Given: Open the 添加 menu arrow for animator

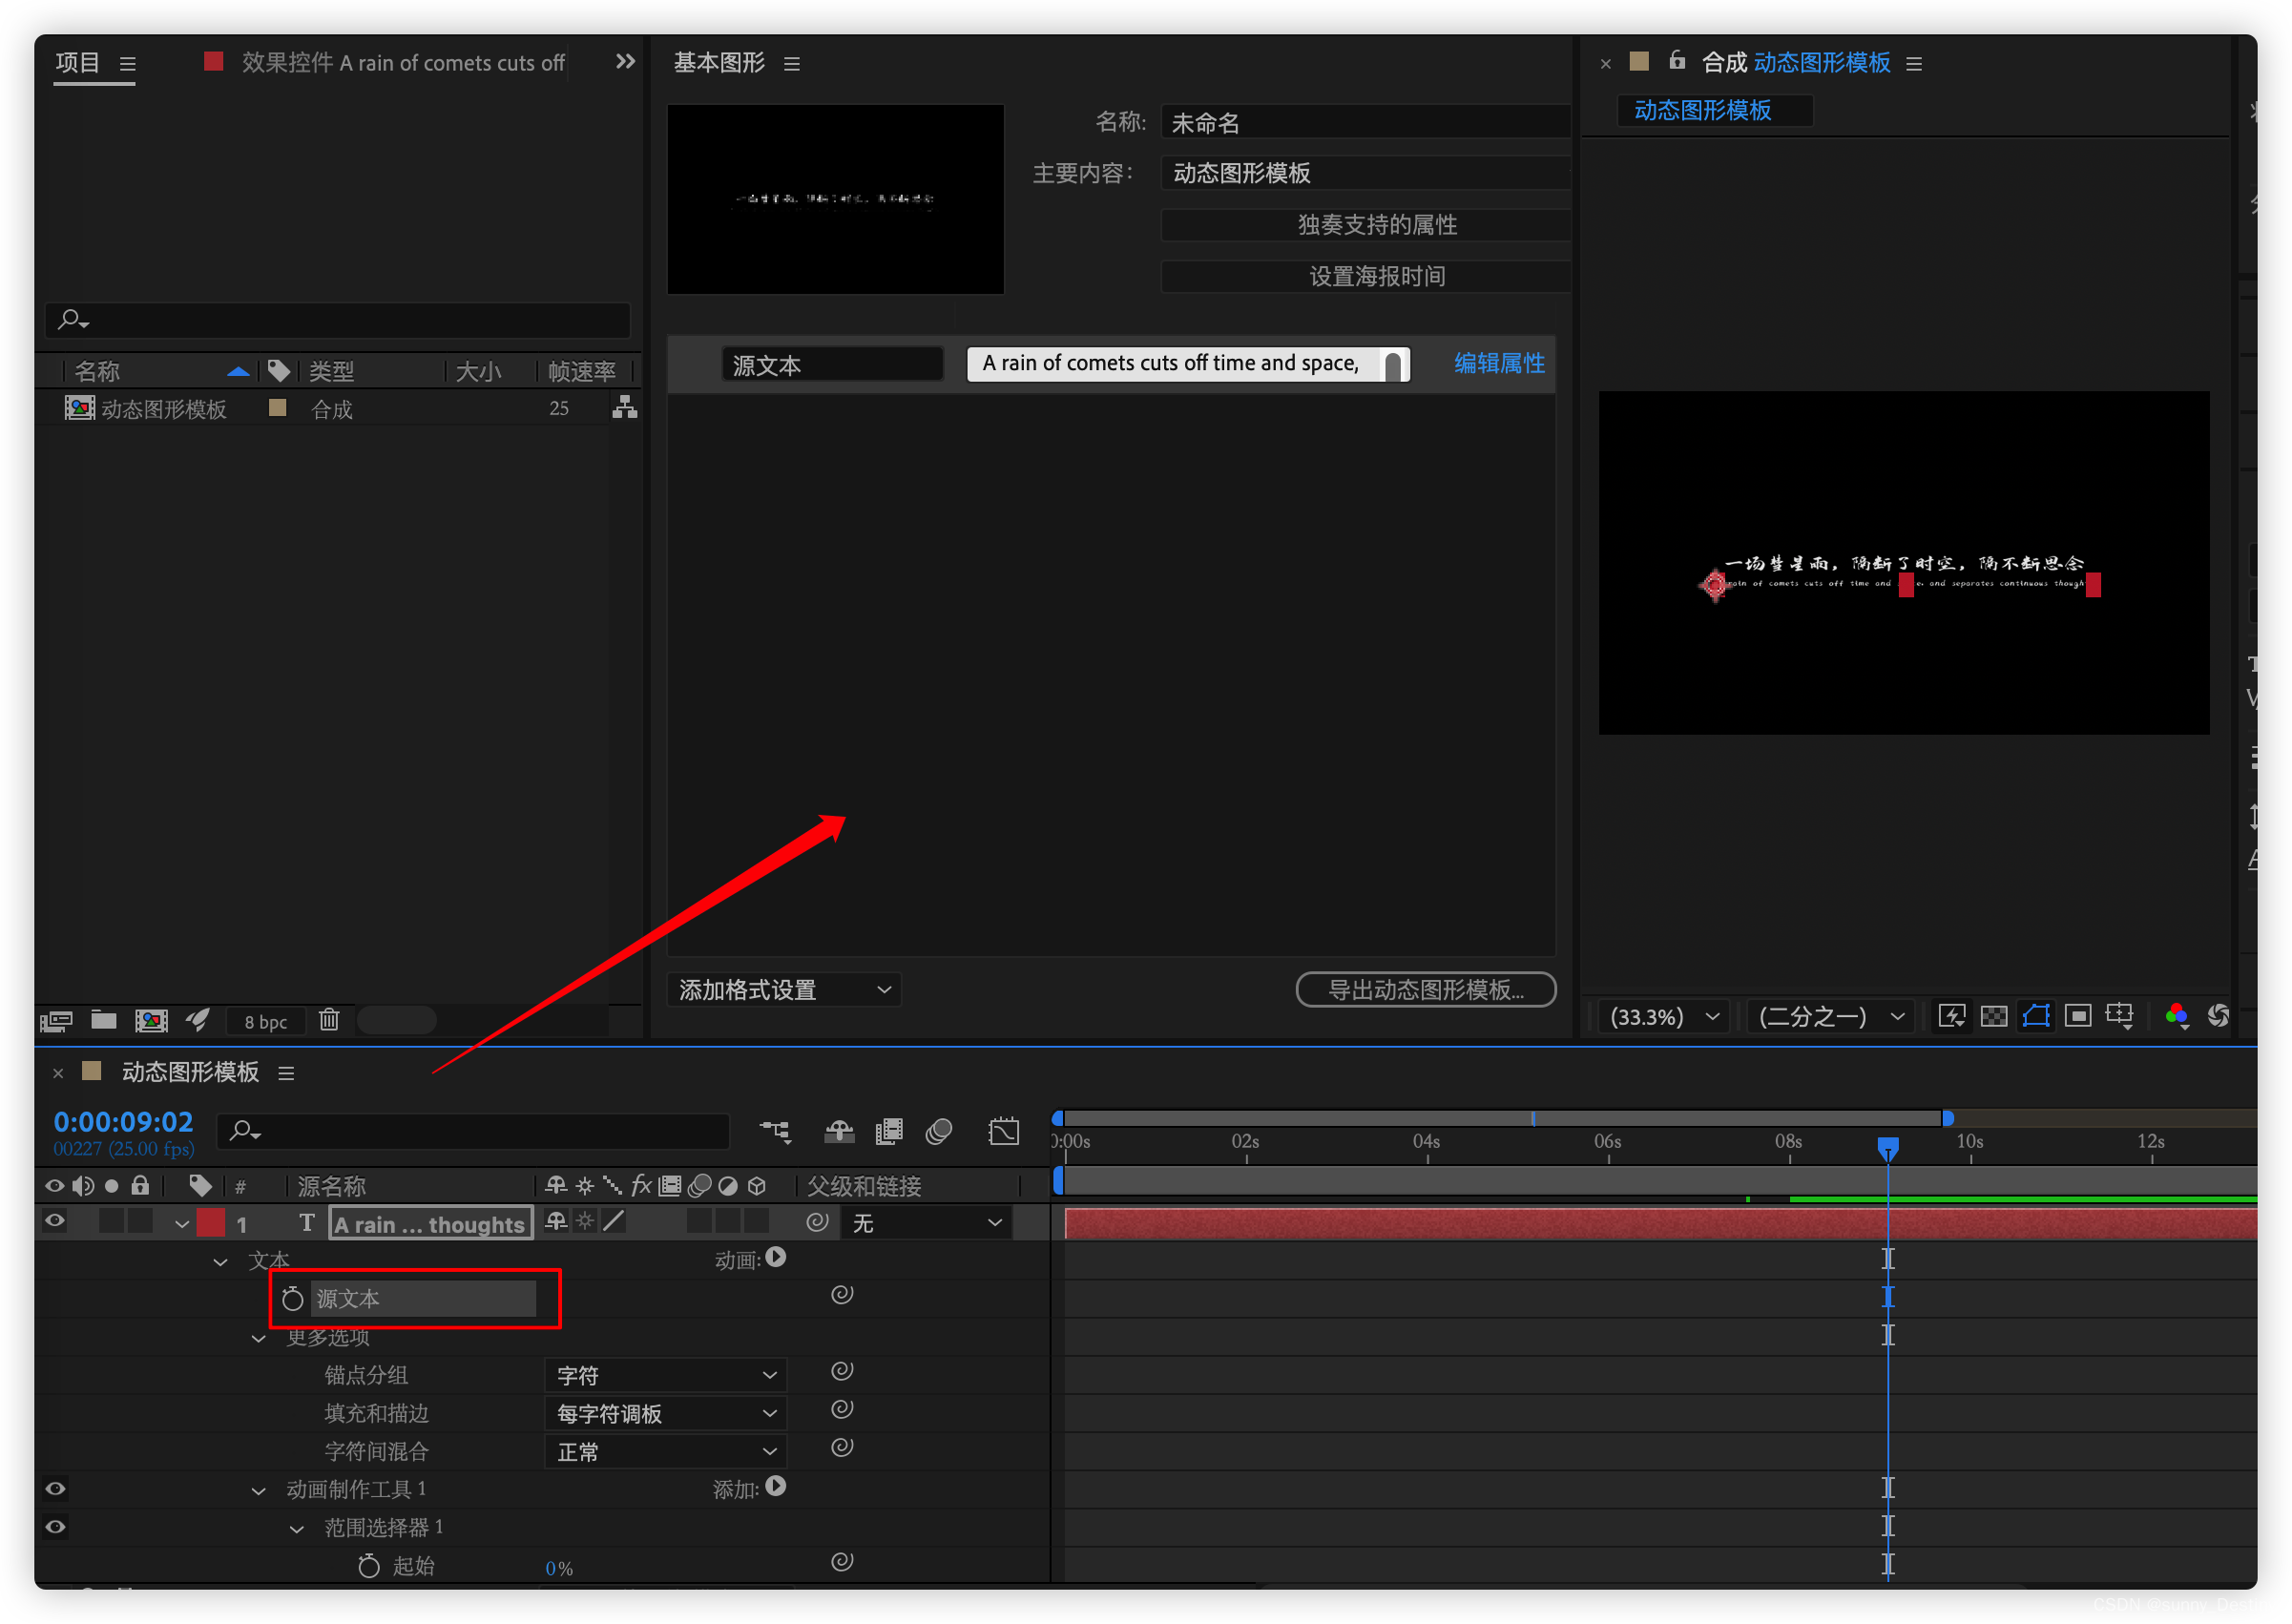Looking at the screenshot, I should [x=776, y=1487].
